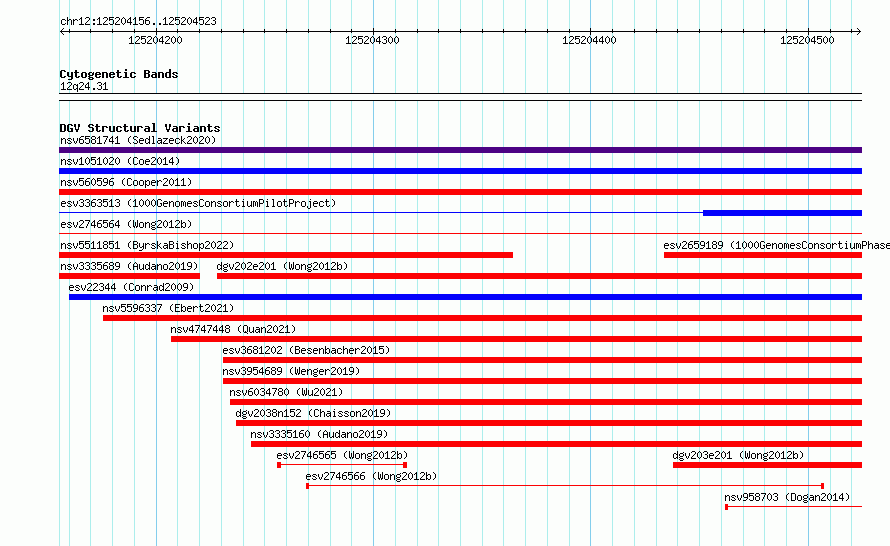Click the red nsv560596 variant bar

[x=460, y=192]
